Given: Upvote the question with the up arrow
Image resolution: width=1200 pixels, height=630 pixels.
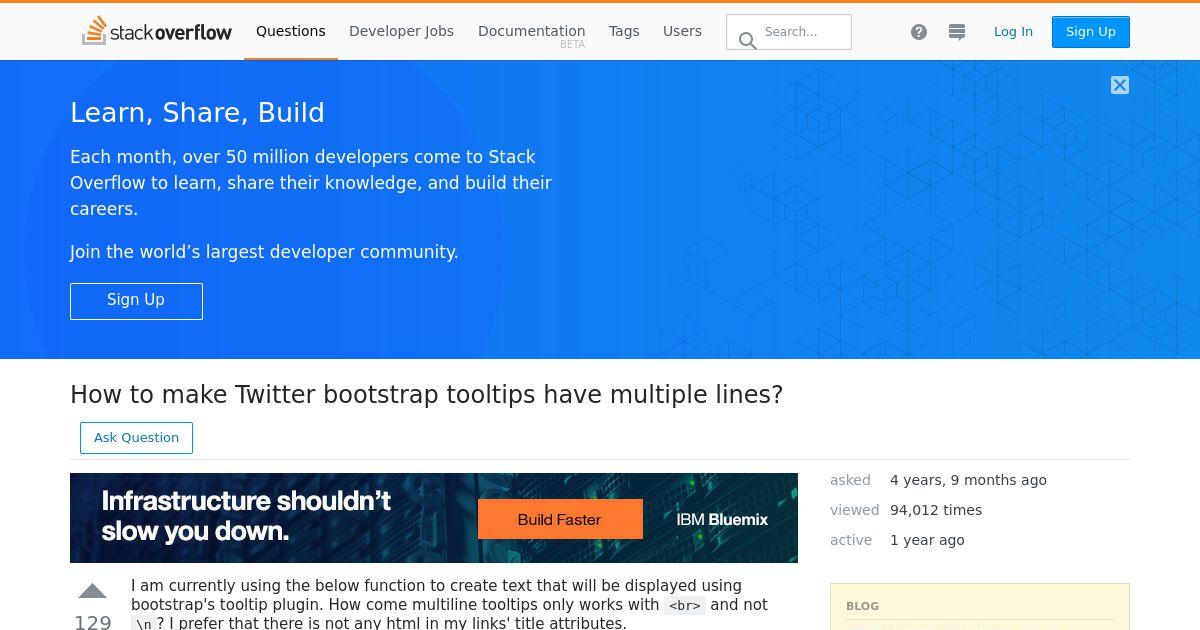Looking at the screenshot, I should point(92,591).
